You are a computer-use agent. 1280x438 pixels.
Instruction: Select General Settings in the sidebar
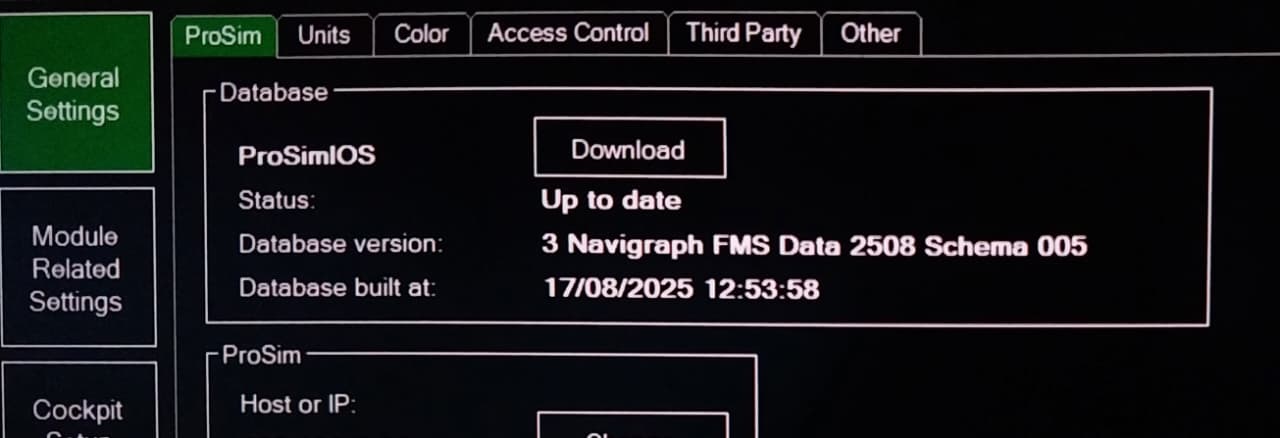tap(73, 94)
